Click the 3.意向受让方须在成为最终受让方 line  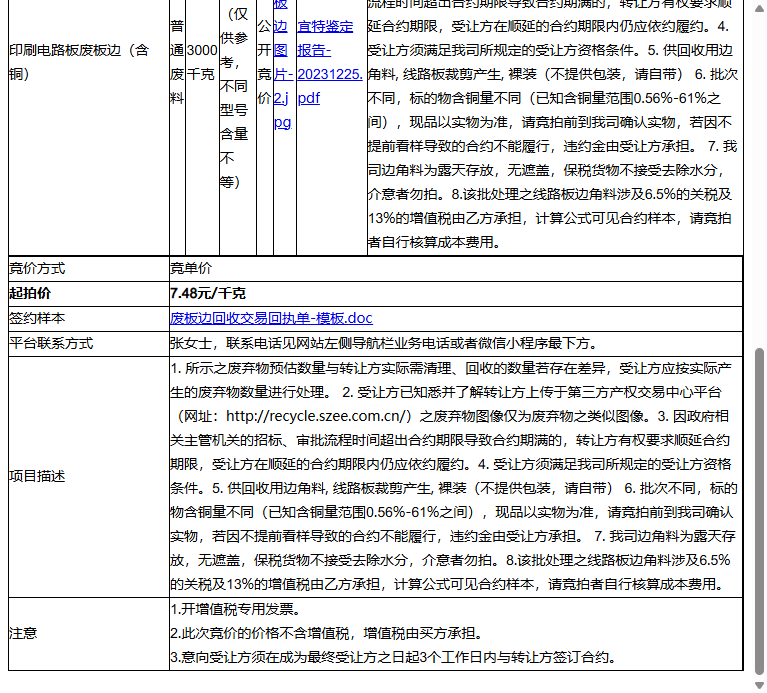point(393,657)
